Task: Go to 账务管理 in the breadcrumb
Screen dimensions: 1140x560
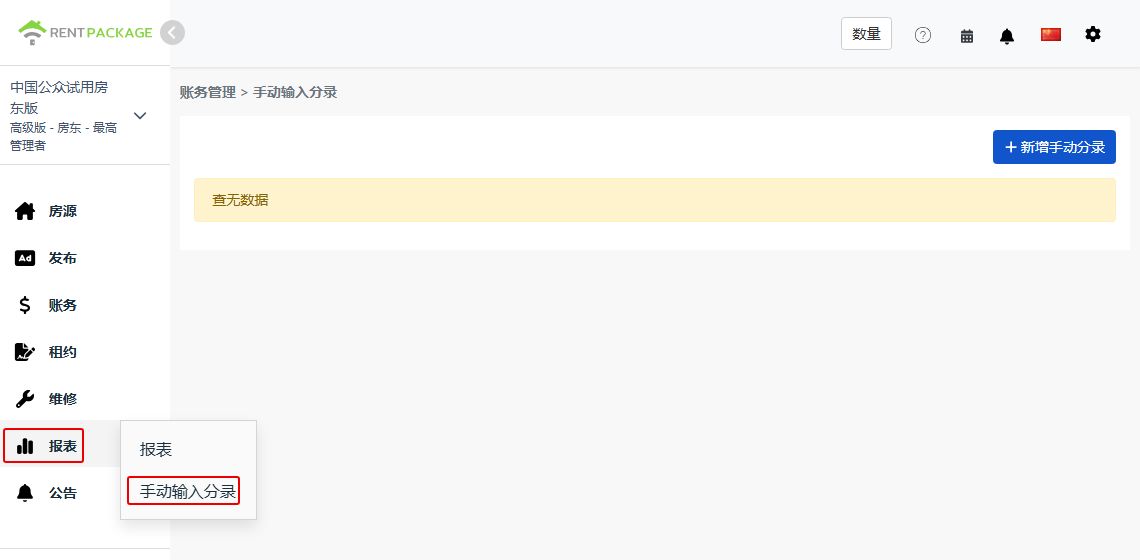Action: [208, 92]
